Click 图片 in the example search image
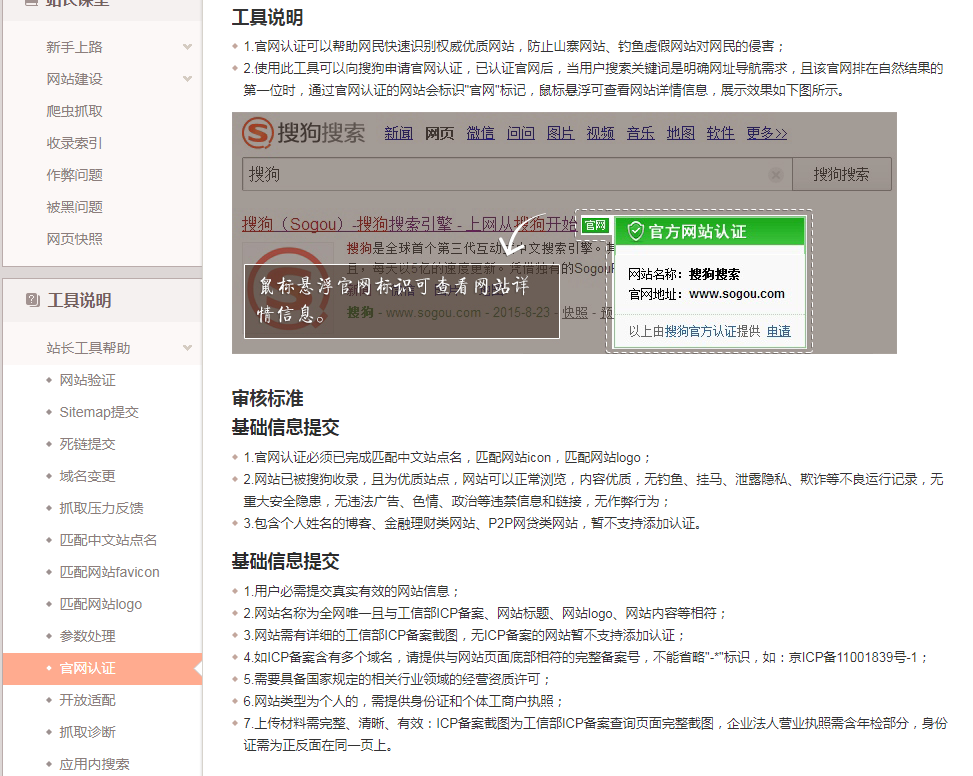Image resolution: width=973 pixels, height=776 pixels. tap(560, 133)
